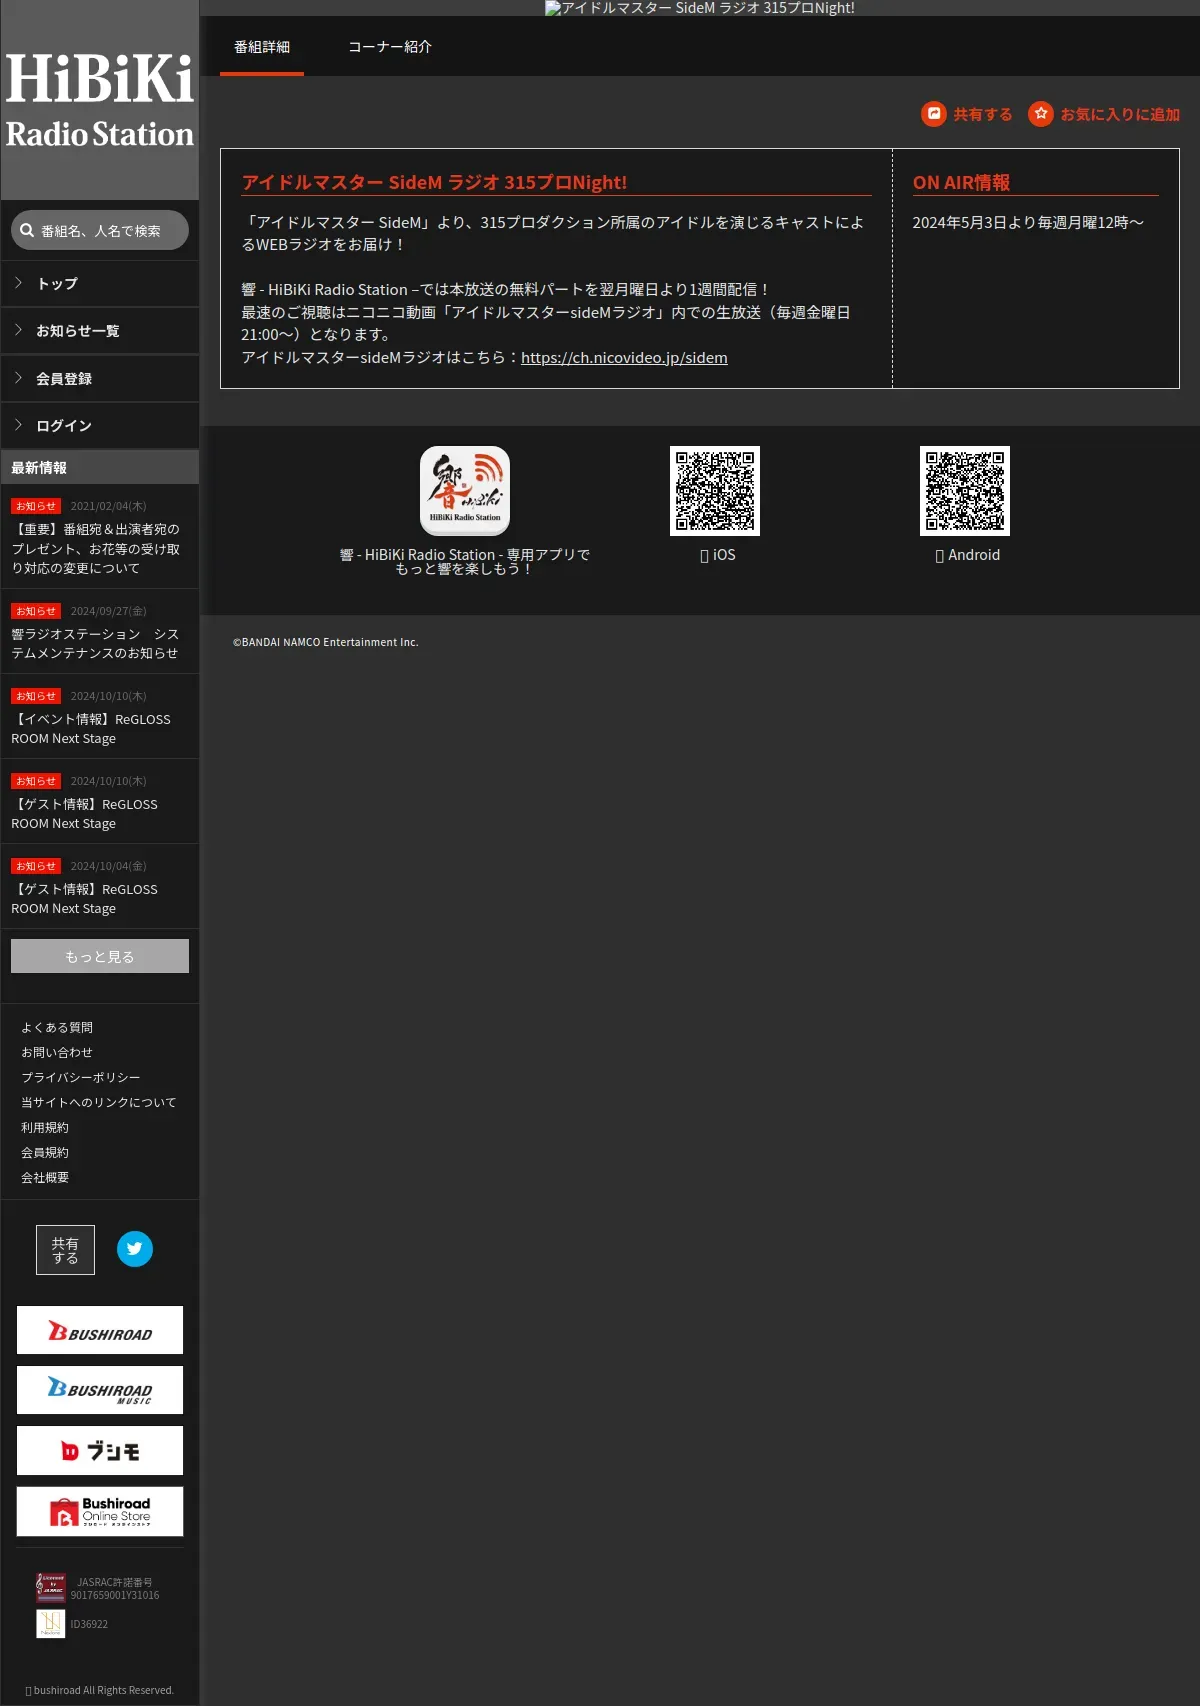The height and width of the screenshot is (1706, 1200).
Task: Click the もっと見る button
Action: click(100, 956)
